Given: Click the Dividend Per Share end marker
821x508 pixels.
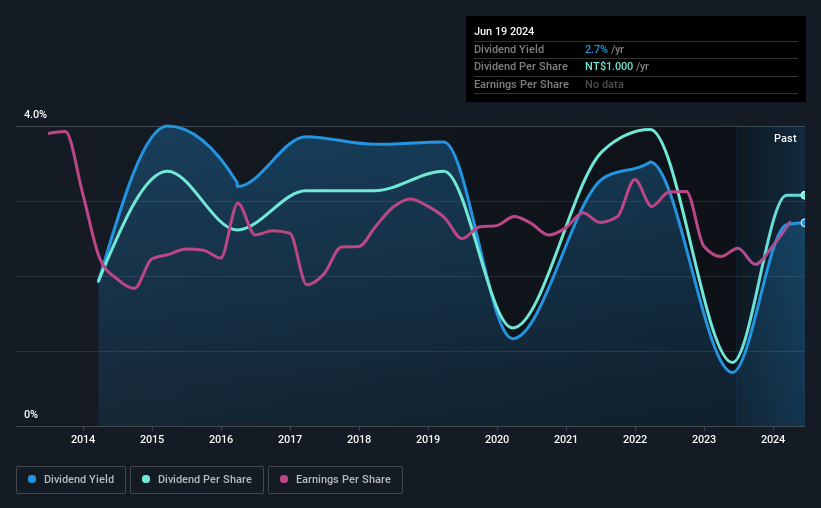Looking at the screenshot, I should [804, 195].
